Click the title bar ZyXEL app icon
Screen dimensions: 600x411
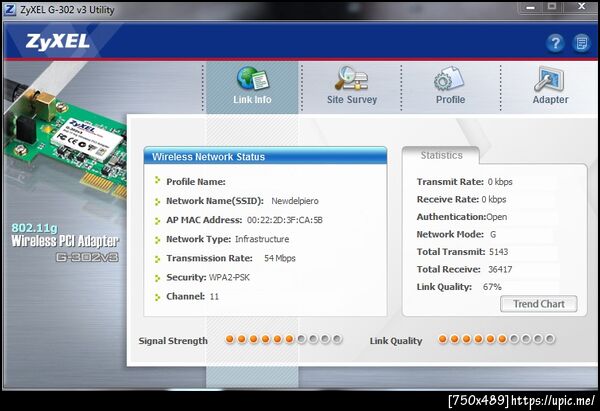9,9
